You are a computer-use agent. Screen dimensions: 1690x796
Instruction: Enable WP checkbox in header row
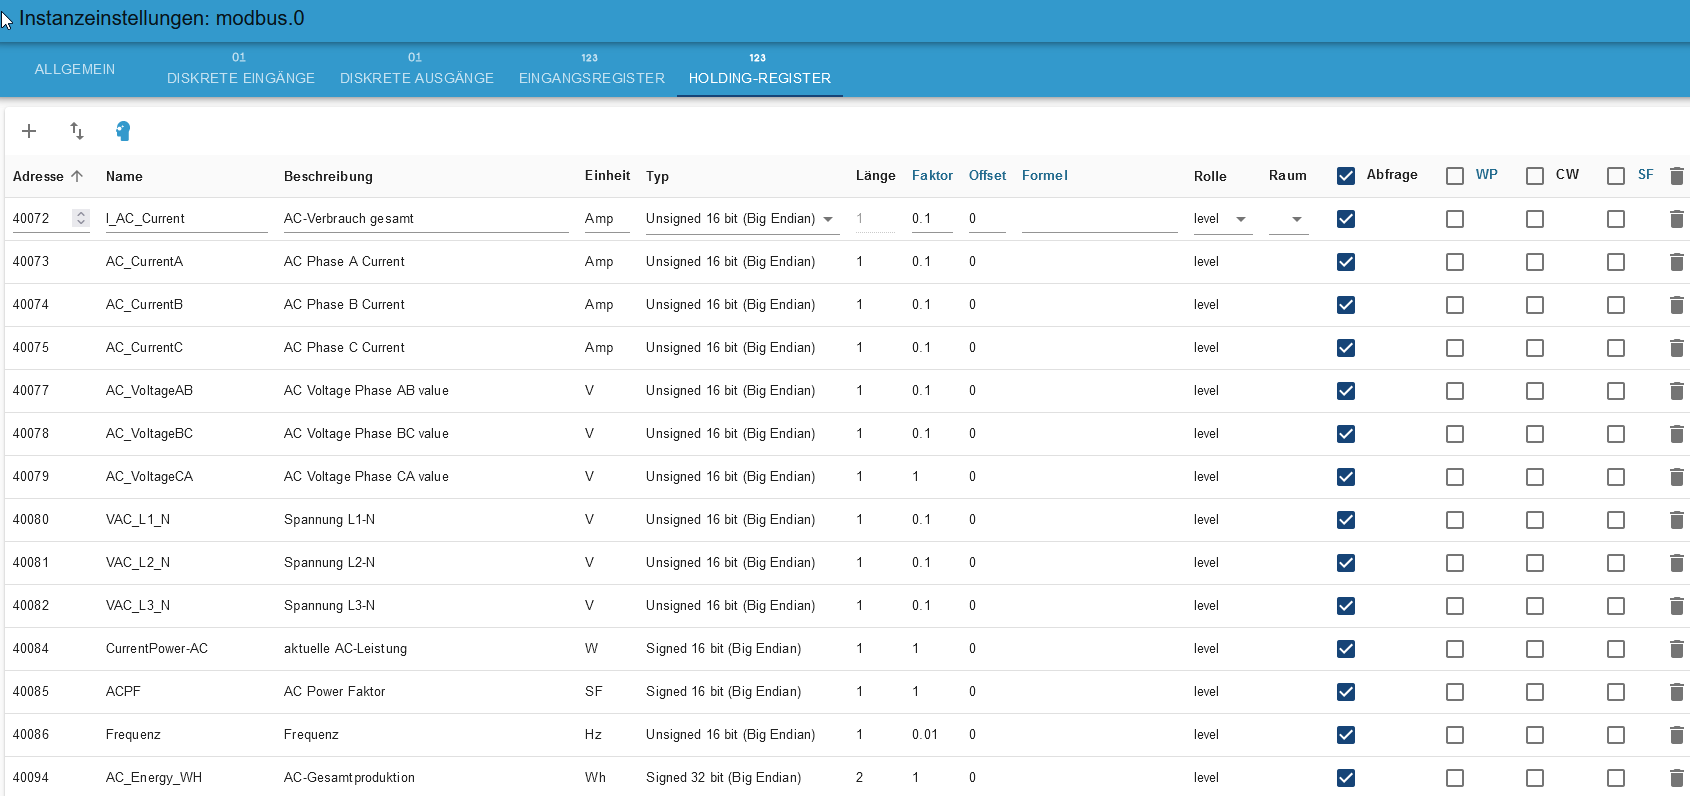click(1455, 176)
